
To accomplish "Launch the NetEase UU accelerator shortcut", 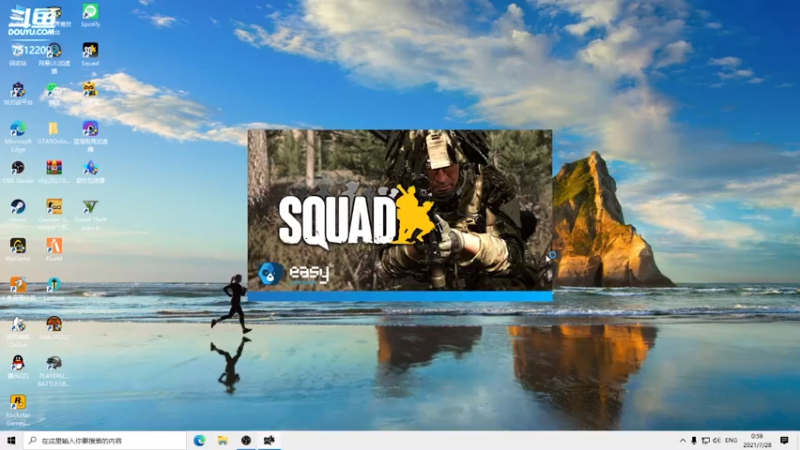I will pos(54,57).
